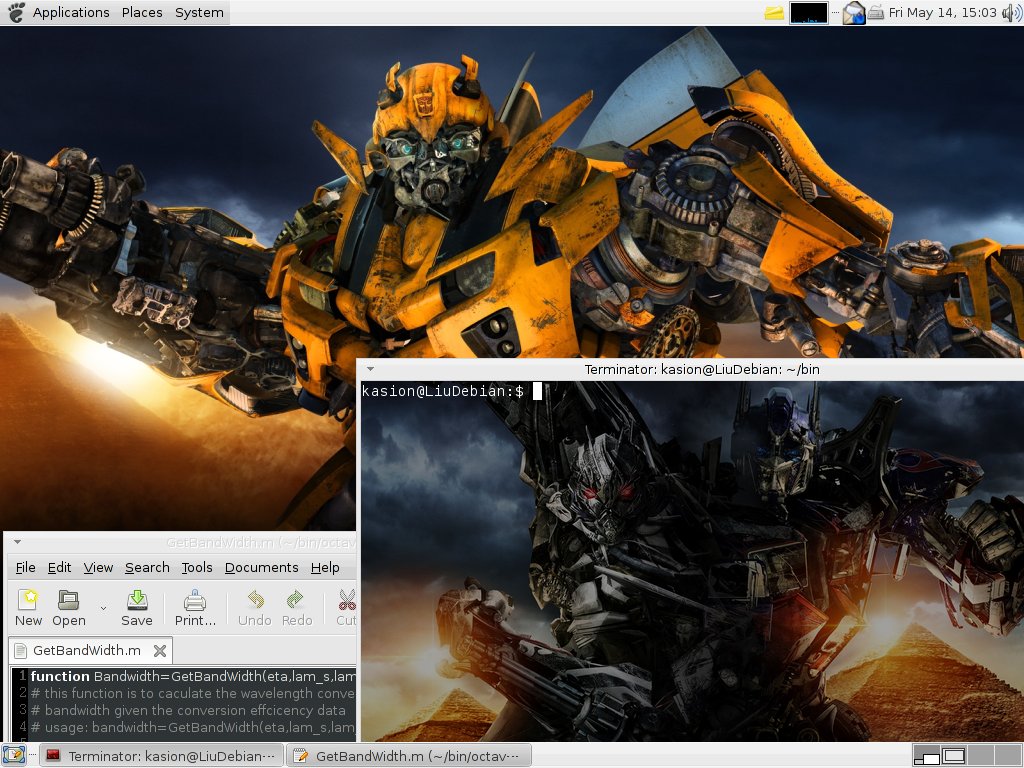1024x768 pixels.
Task: Open the Edit menu in gedit
Action: pos(59,568)
